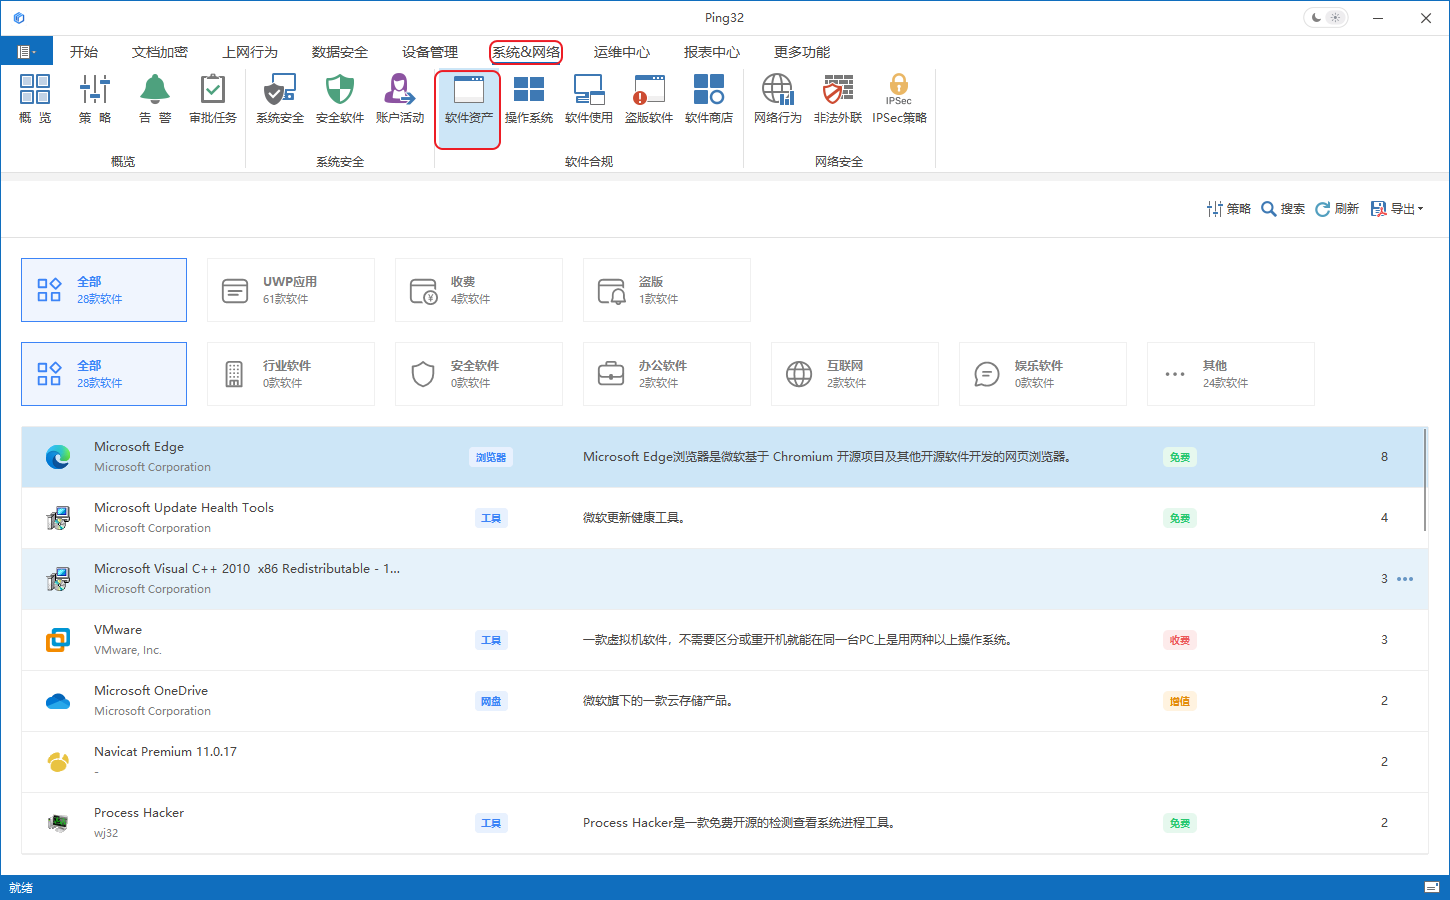Click the 刷新 refresh button
This screenshot has width=1450, height=900.
coord(1337,209)
